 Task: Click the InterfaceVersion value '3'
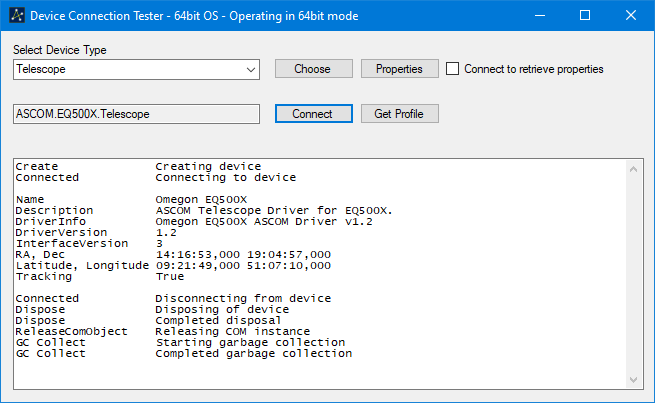[x=159, y=243]
